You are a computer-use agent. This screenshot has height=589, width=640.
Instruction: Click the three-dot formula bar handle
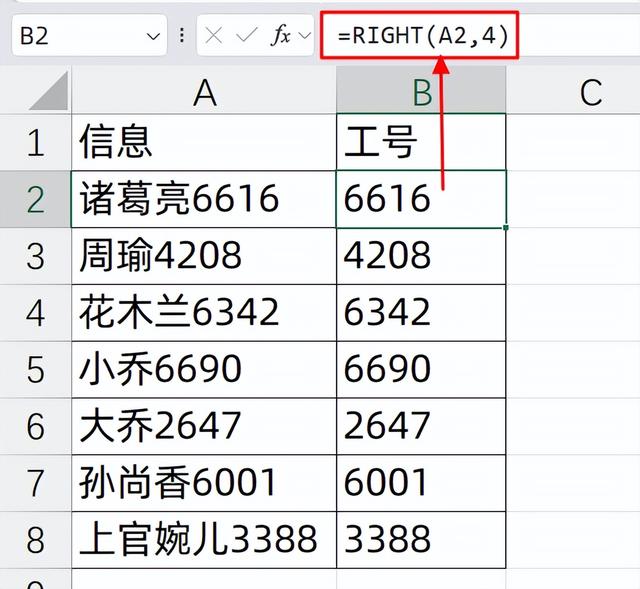tap(182, 36)
